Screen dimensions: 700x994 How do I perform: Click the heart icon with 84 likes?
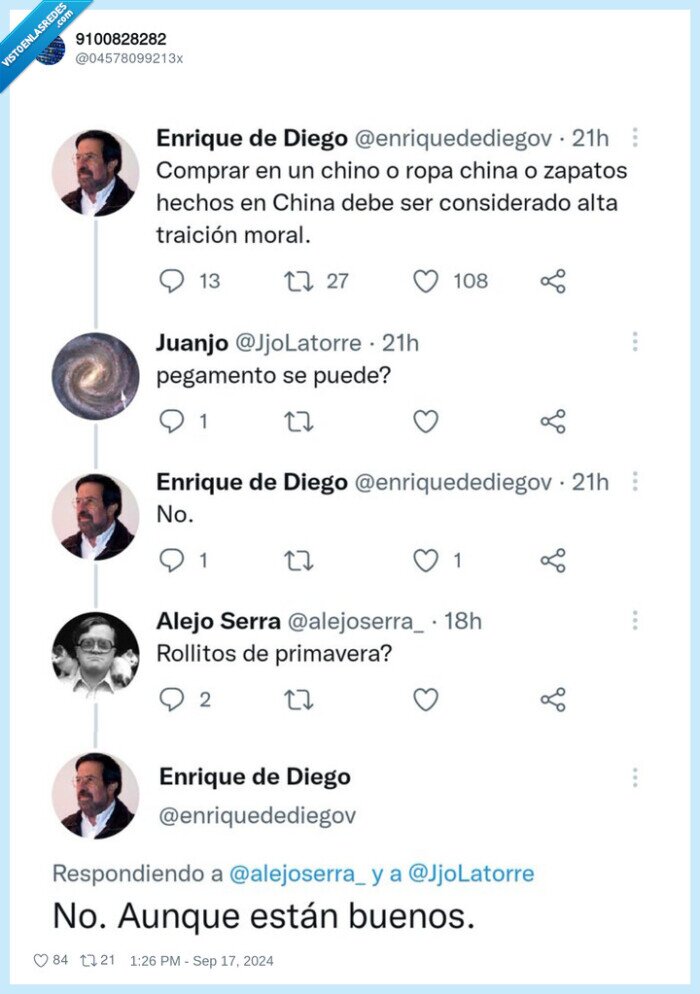[x=41, y=960]
